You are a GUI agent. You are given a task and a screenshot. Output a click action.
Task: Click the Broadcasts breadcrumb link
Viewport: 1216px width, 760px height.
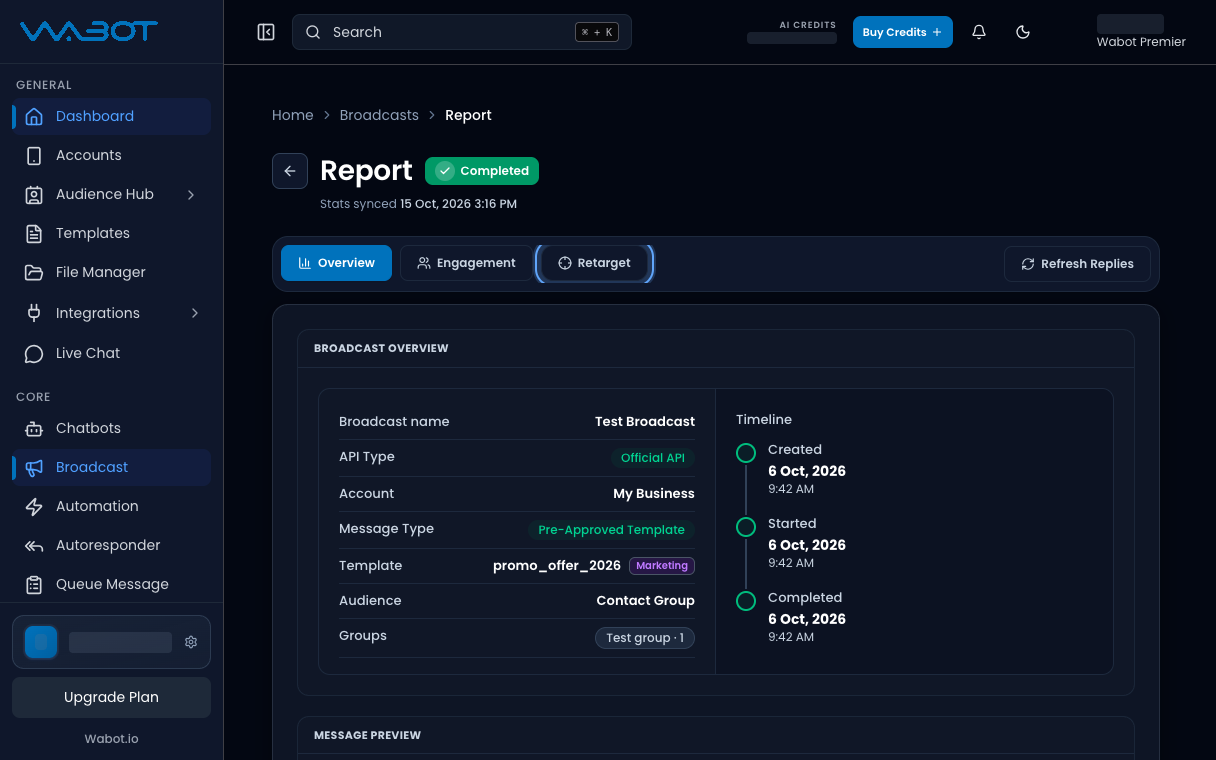pyautogui.click(x=379, y=115)
